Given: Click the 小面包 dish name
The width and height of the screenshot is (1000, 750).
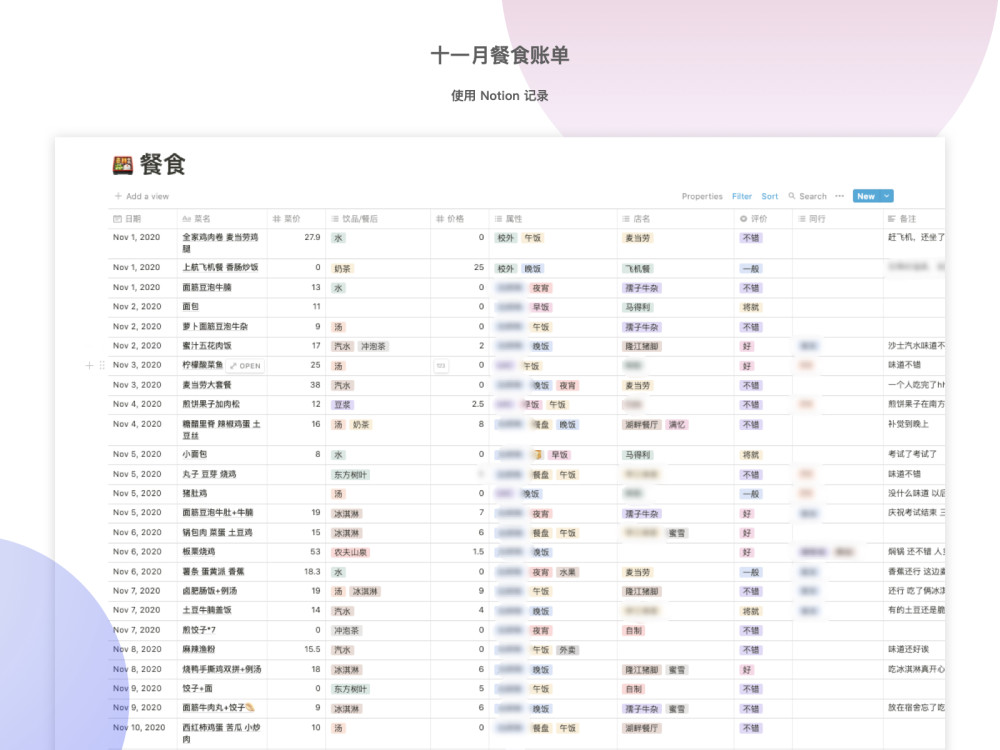Looking at the screenshot, I should click(x=195, y=454).
